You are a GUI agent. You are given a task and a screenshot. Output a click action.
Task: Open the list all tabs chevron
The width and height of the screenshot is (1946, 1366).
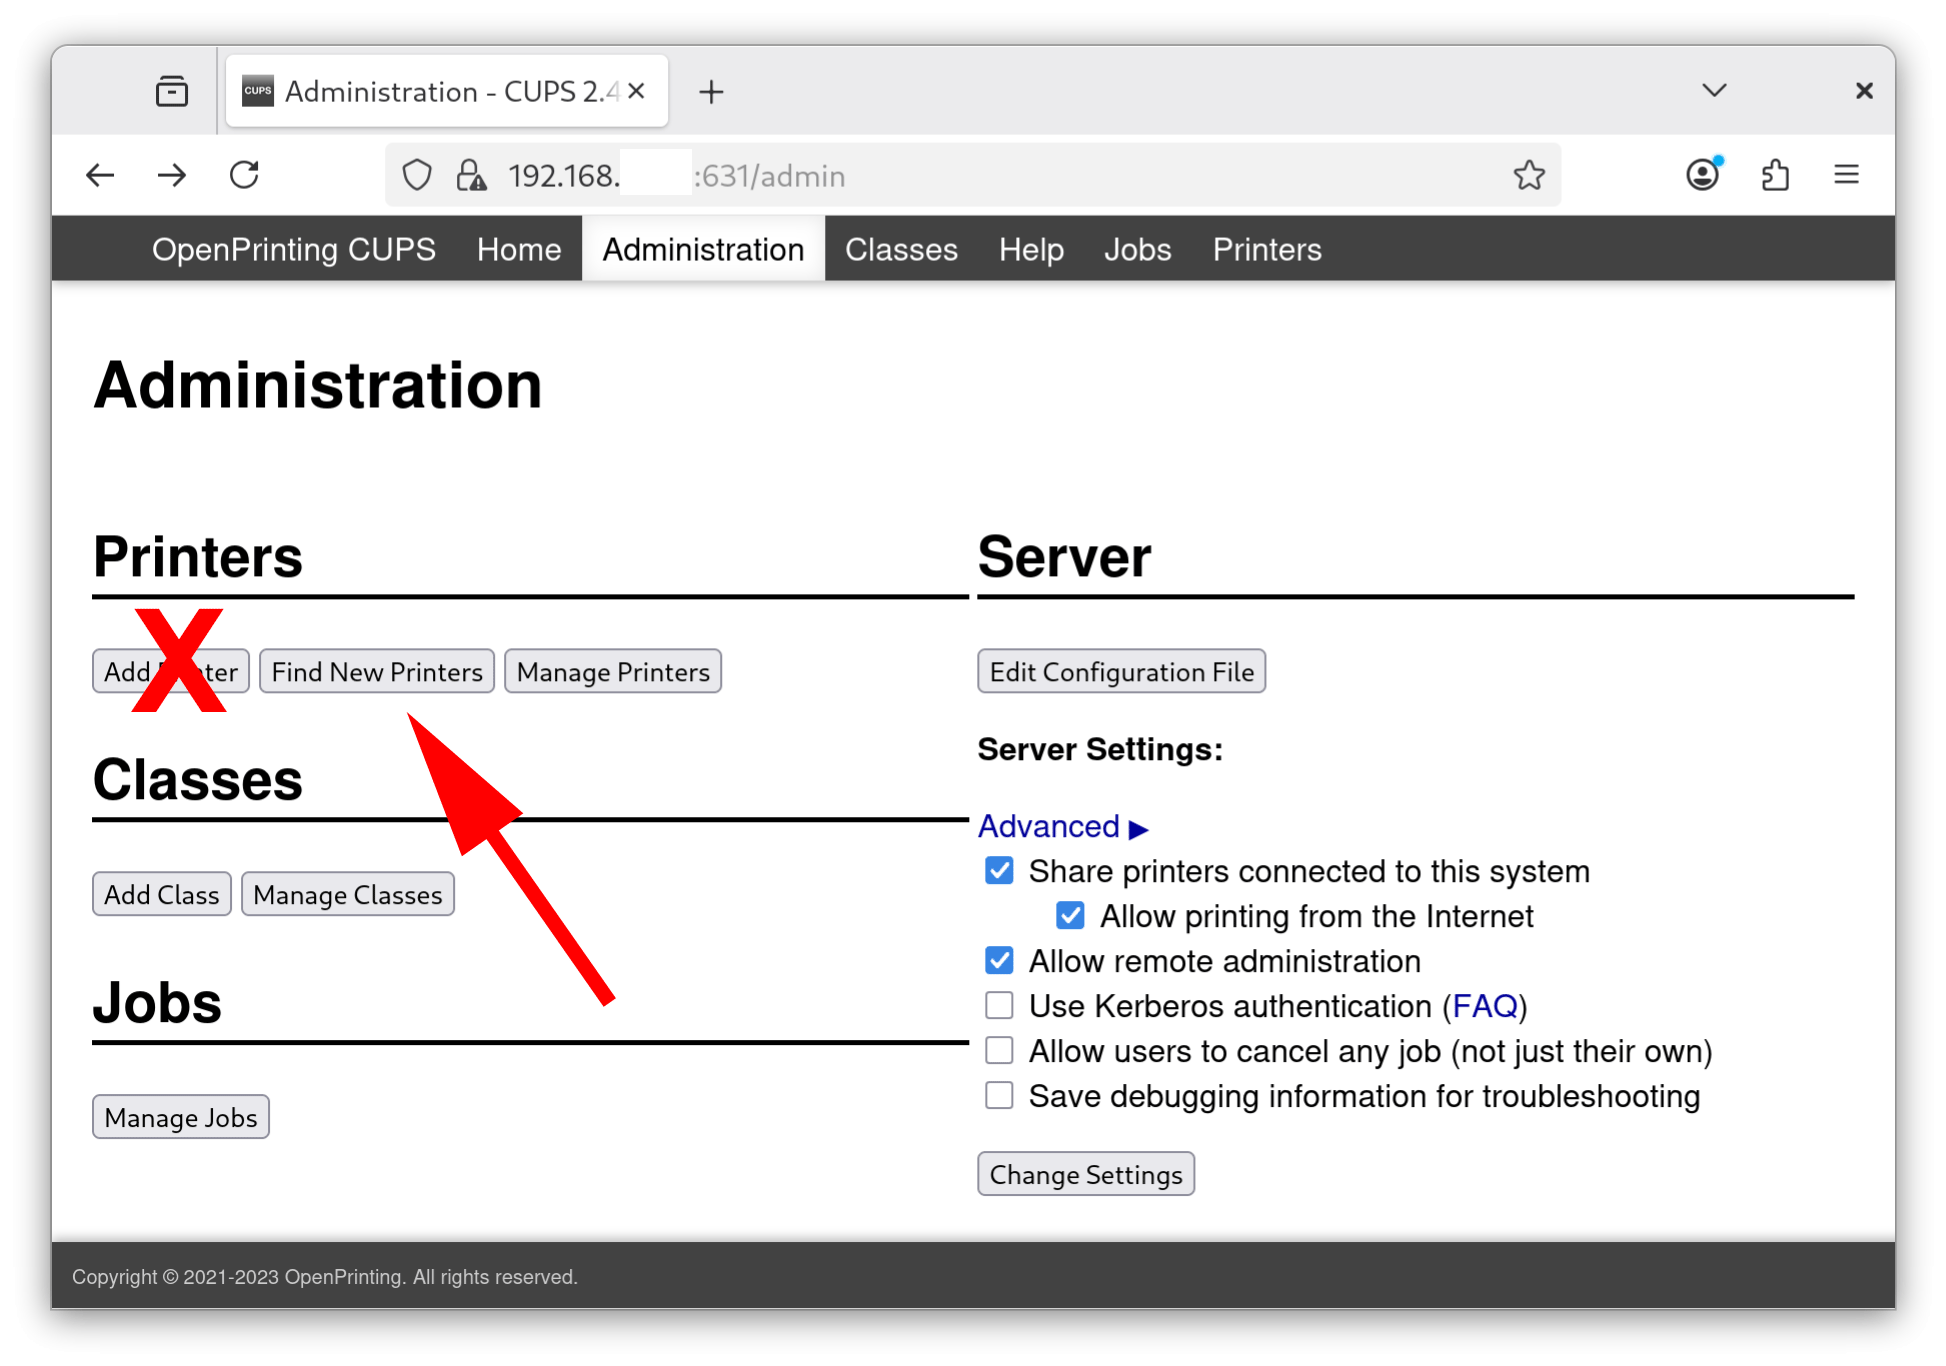click(1714, 91)
